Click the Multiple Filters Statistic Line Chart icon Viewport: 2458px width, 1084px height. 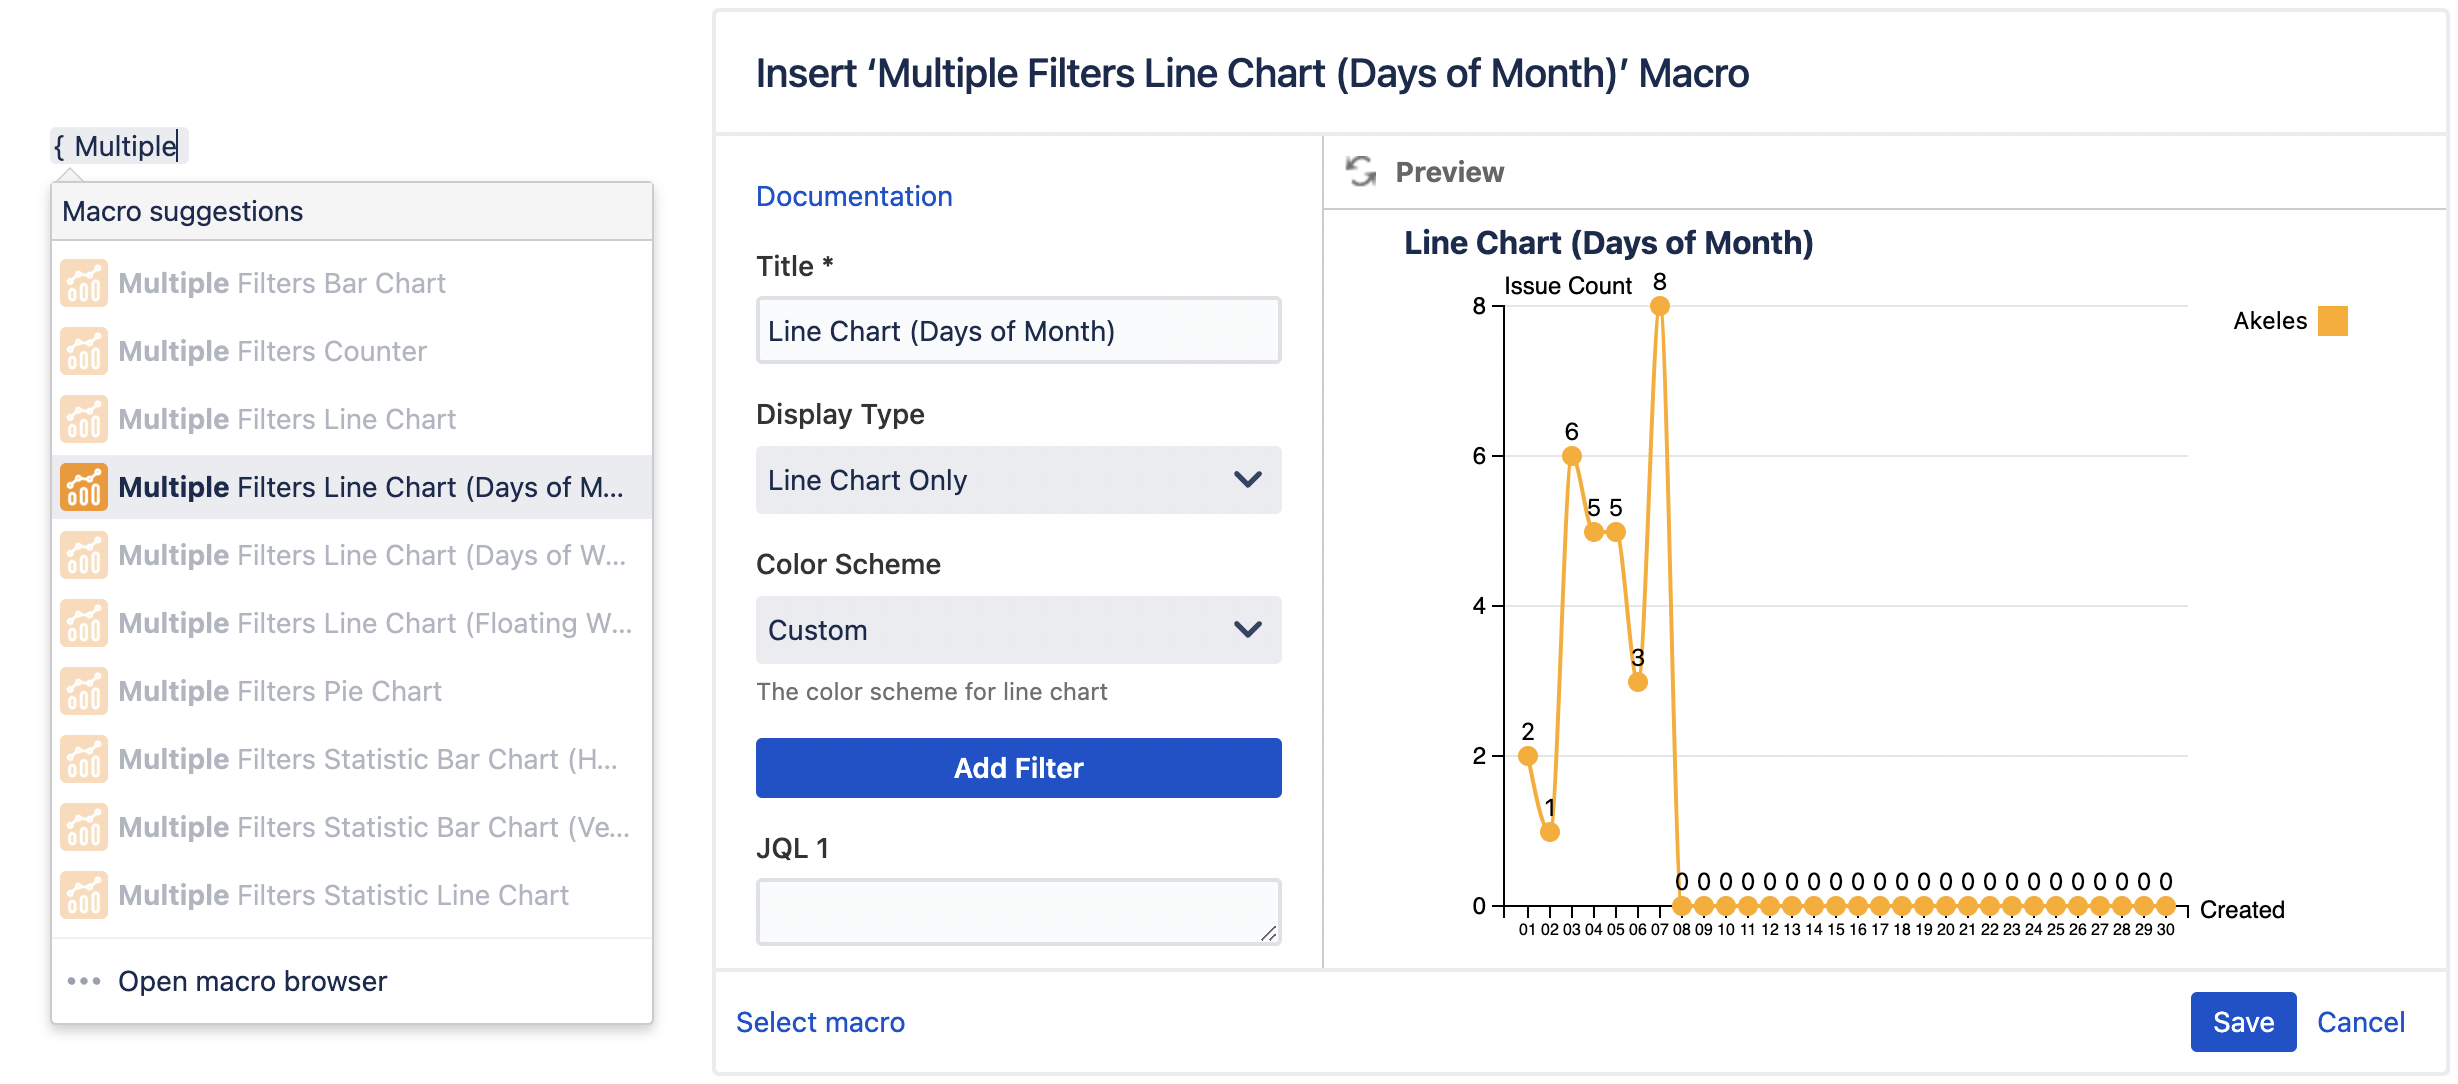(83, 895)
